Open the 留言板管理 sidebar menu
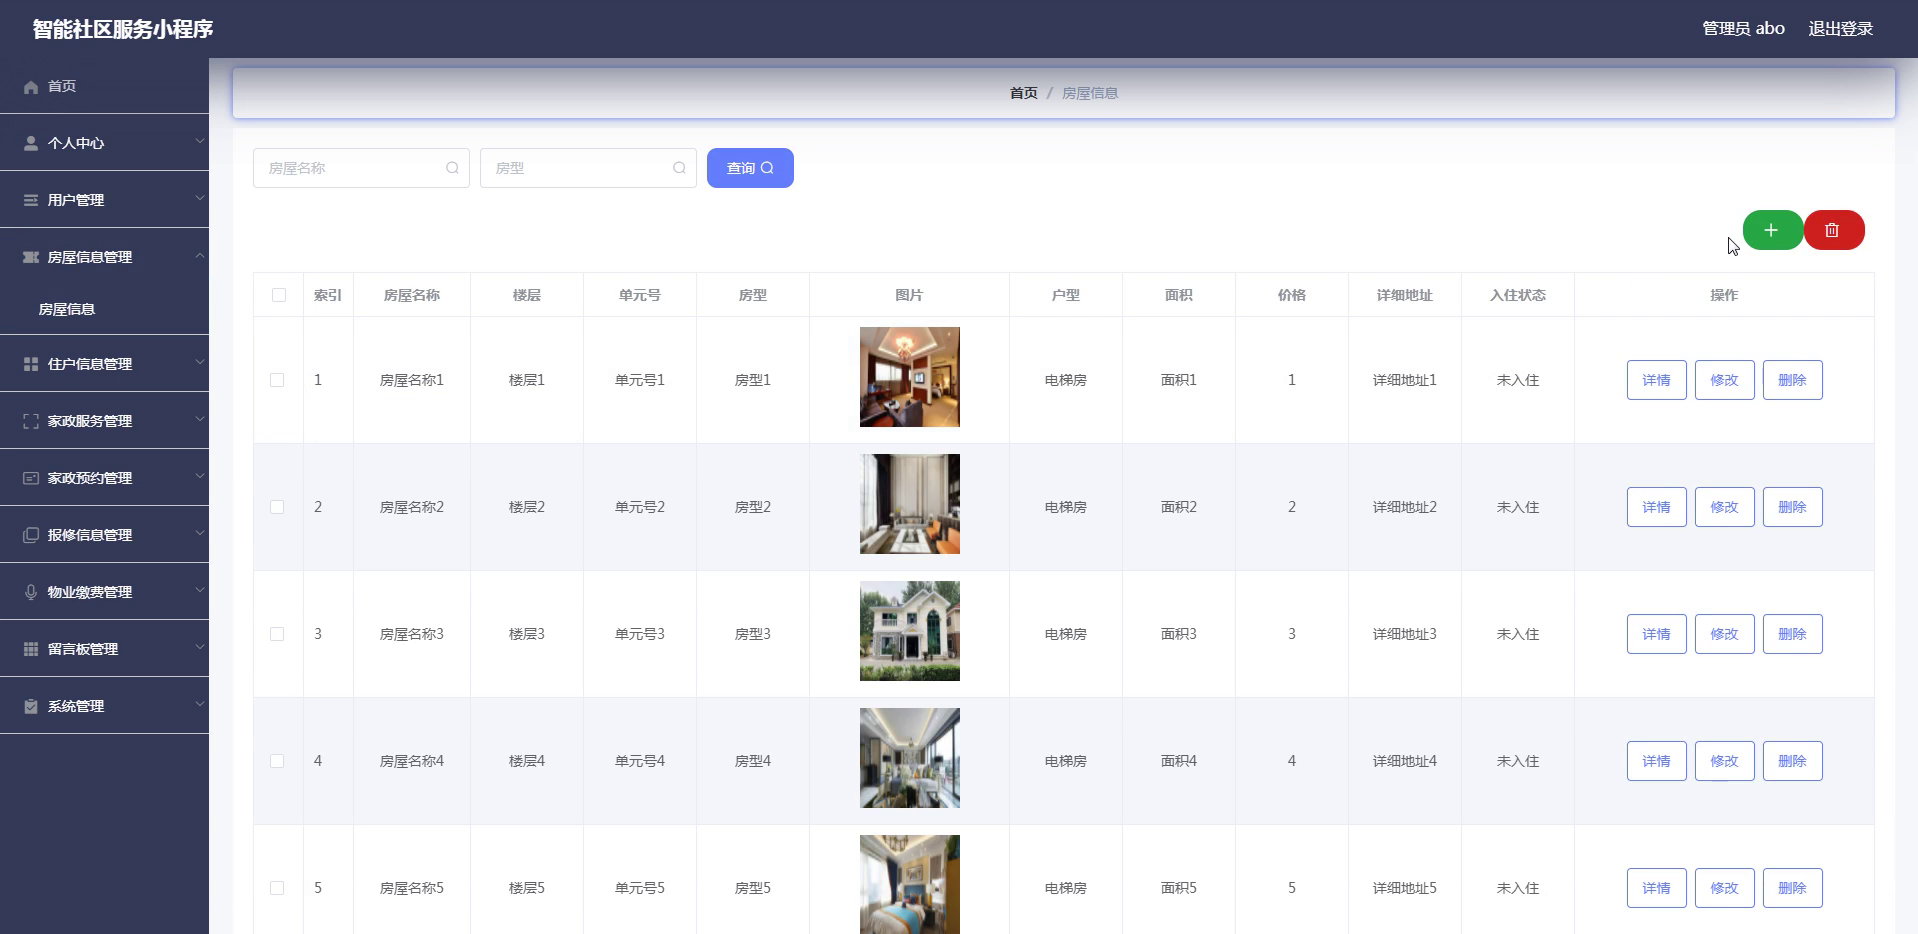Viewport: 1918px width, 934px height. 104,649
